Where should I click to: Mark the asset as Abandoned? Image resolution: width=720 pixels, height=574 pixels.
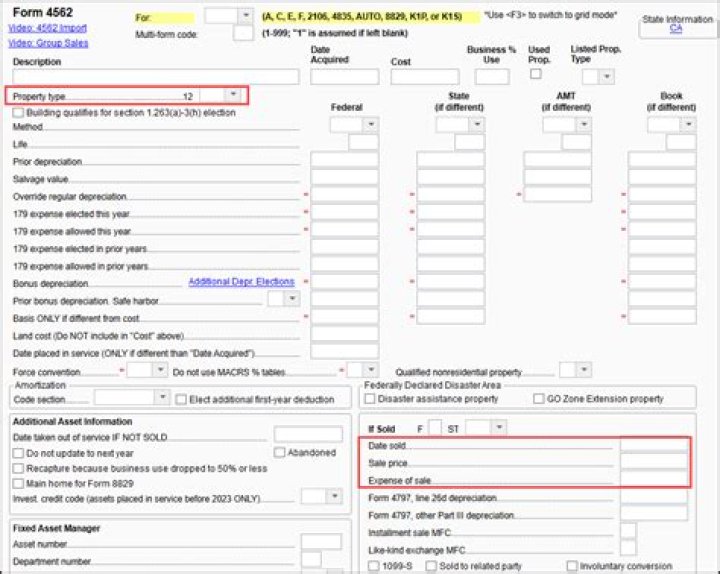(280, 453)
